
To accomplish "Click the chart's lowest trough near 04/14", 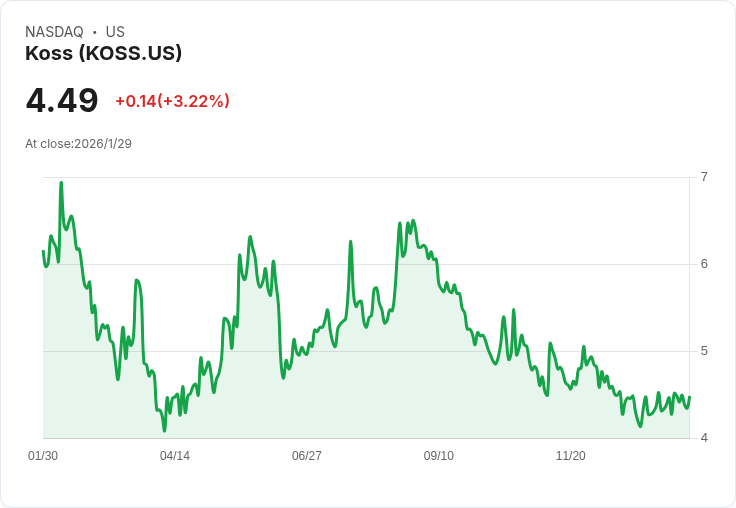I will [164, 430].
